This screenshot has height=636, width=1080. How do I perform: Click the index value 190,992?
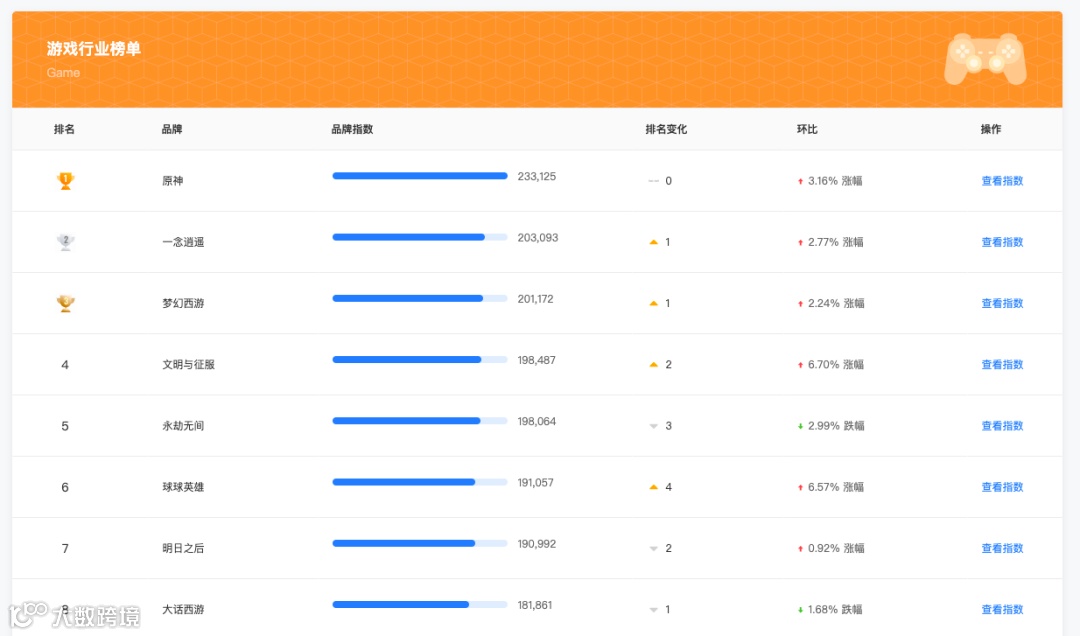pyautogui.click(x=537, y=544)
